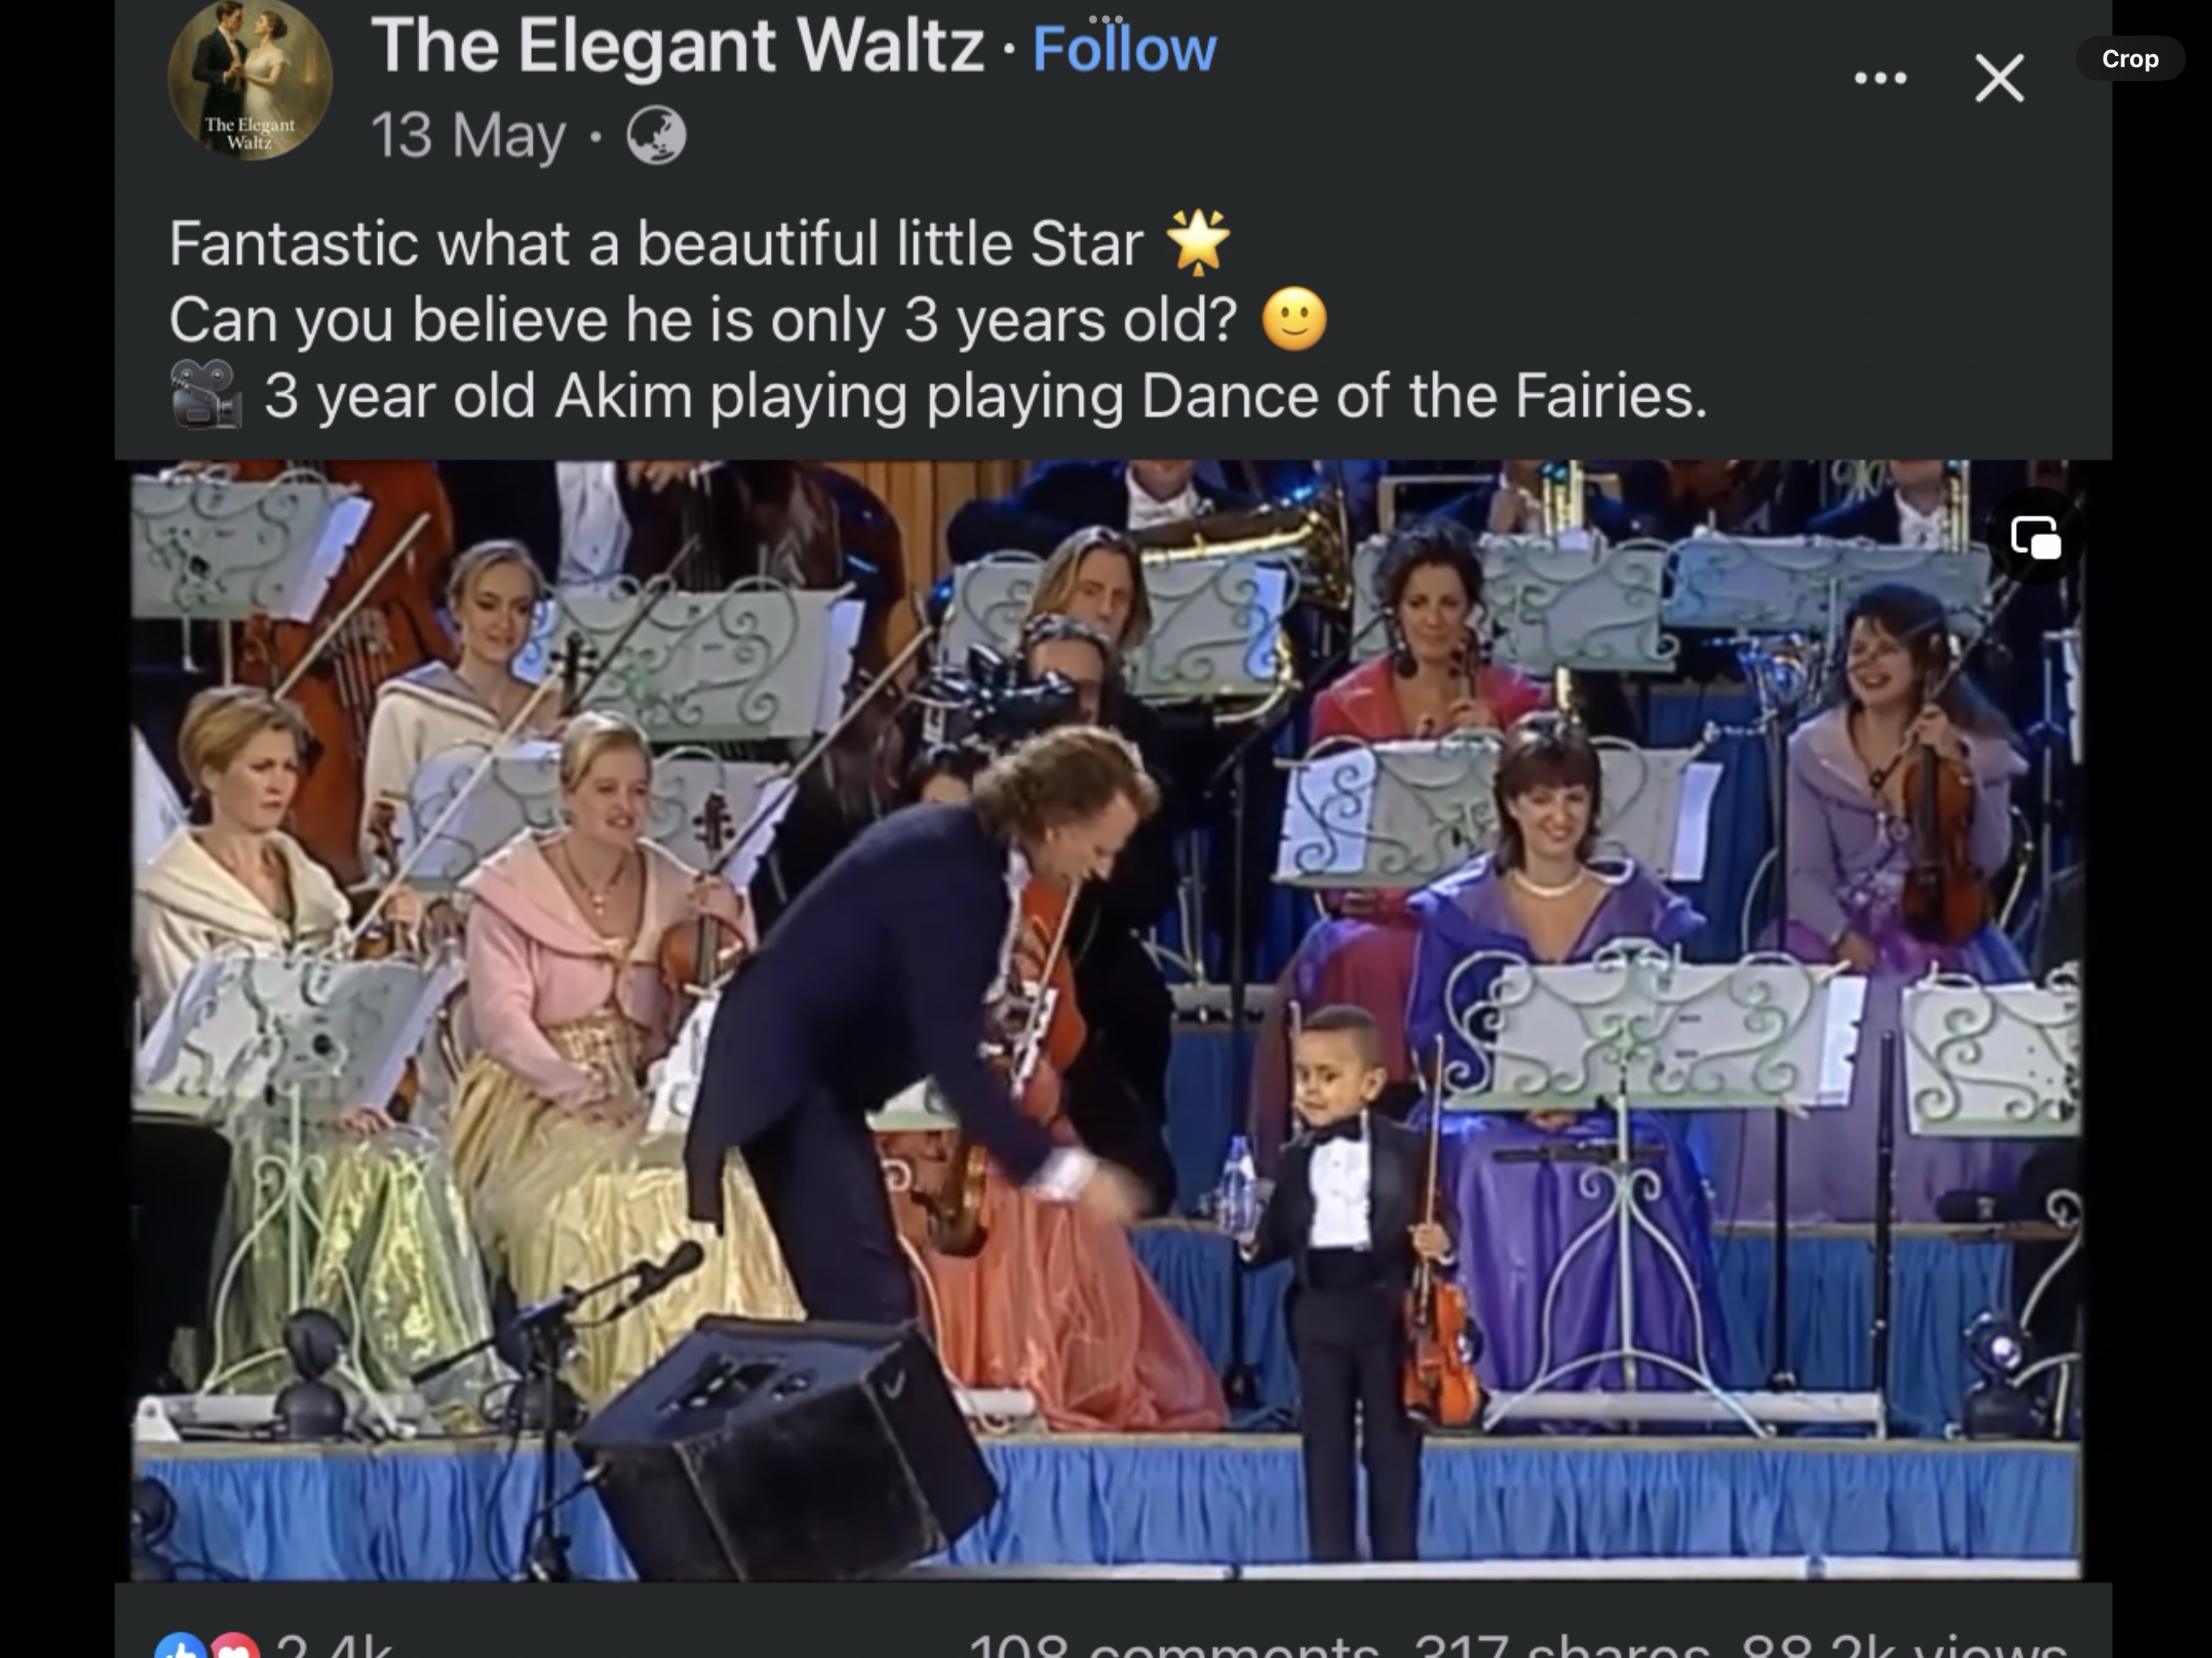Open the three-dot post options menu

click(x=1880, y=78)
